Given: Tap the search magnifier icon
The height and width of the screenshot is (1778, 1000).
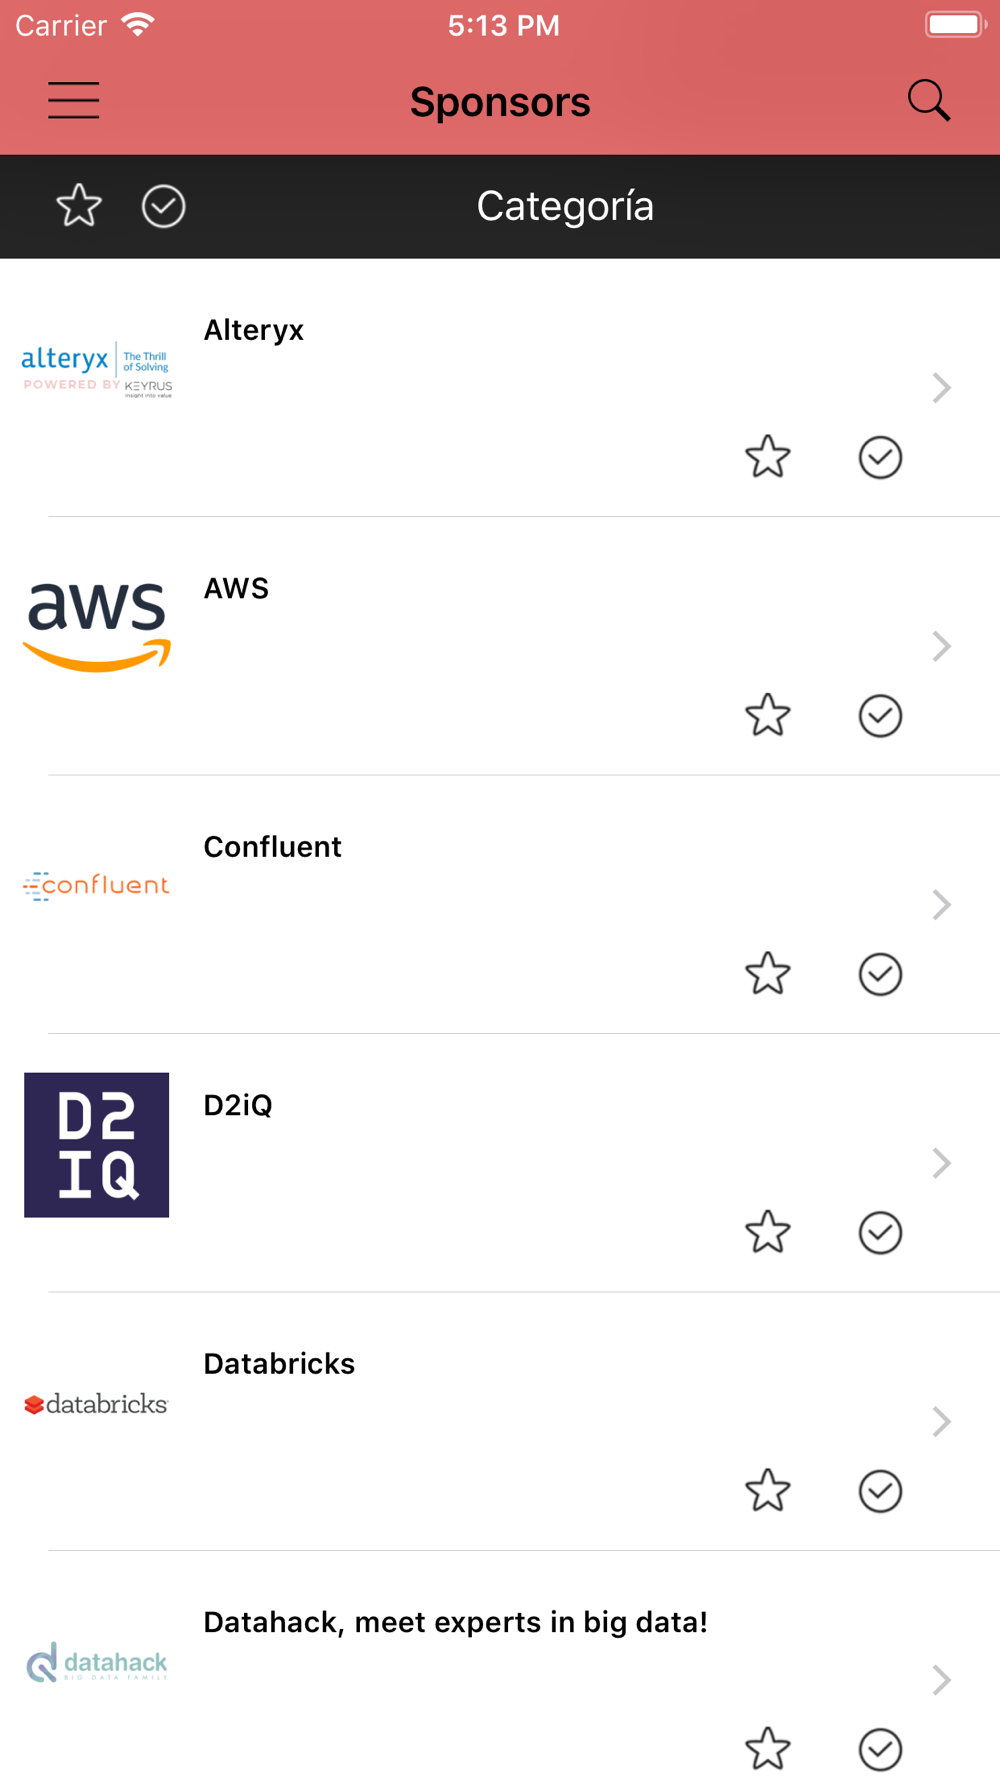Looking at the screenshot, I should [x=928, y=101].
